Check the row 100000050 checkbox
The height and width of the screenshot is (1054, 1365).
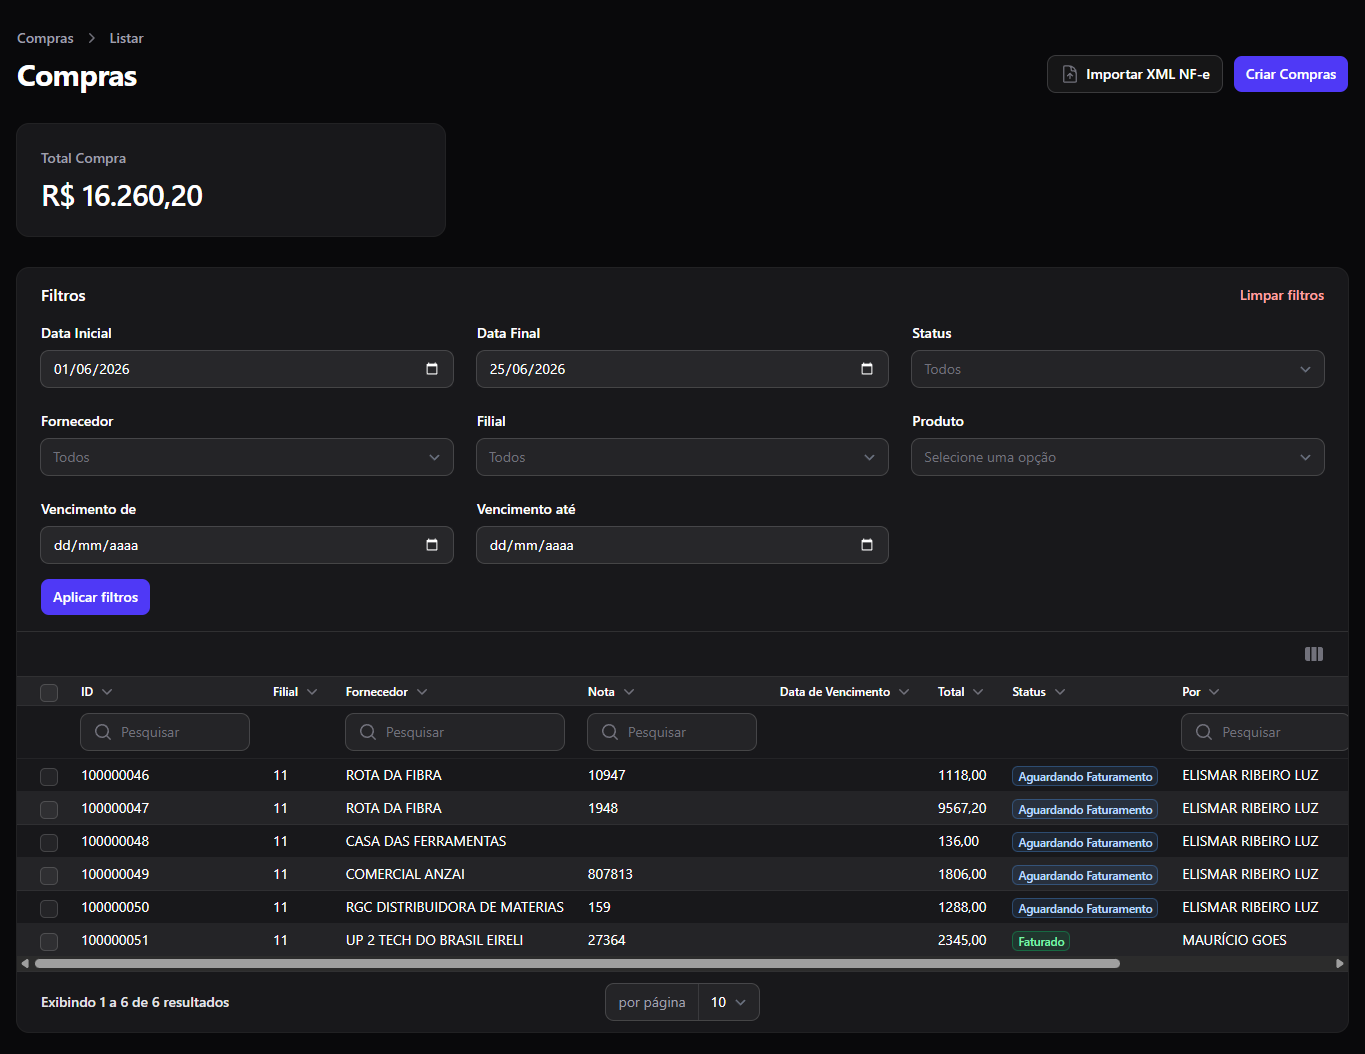49,908
